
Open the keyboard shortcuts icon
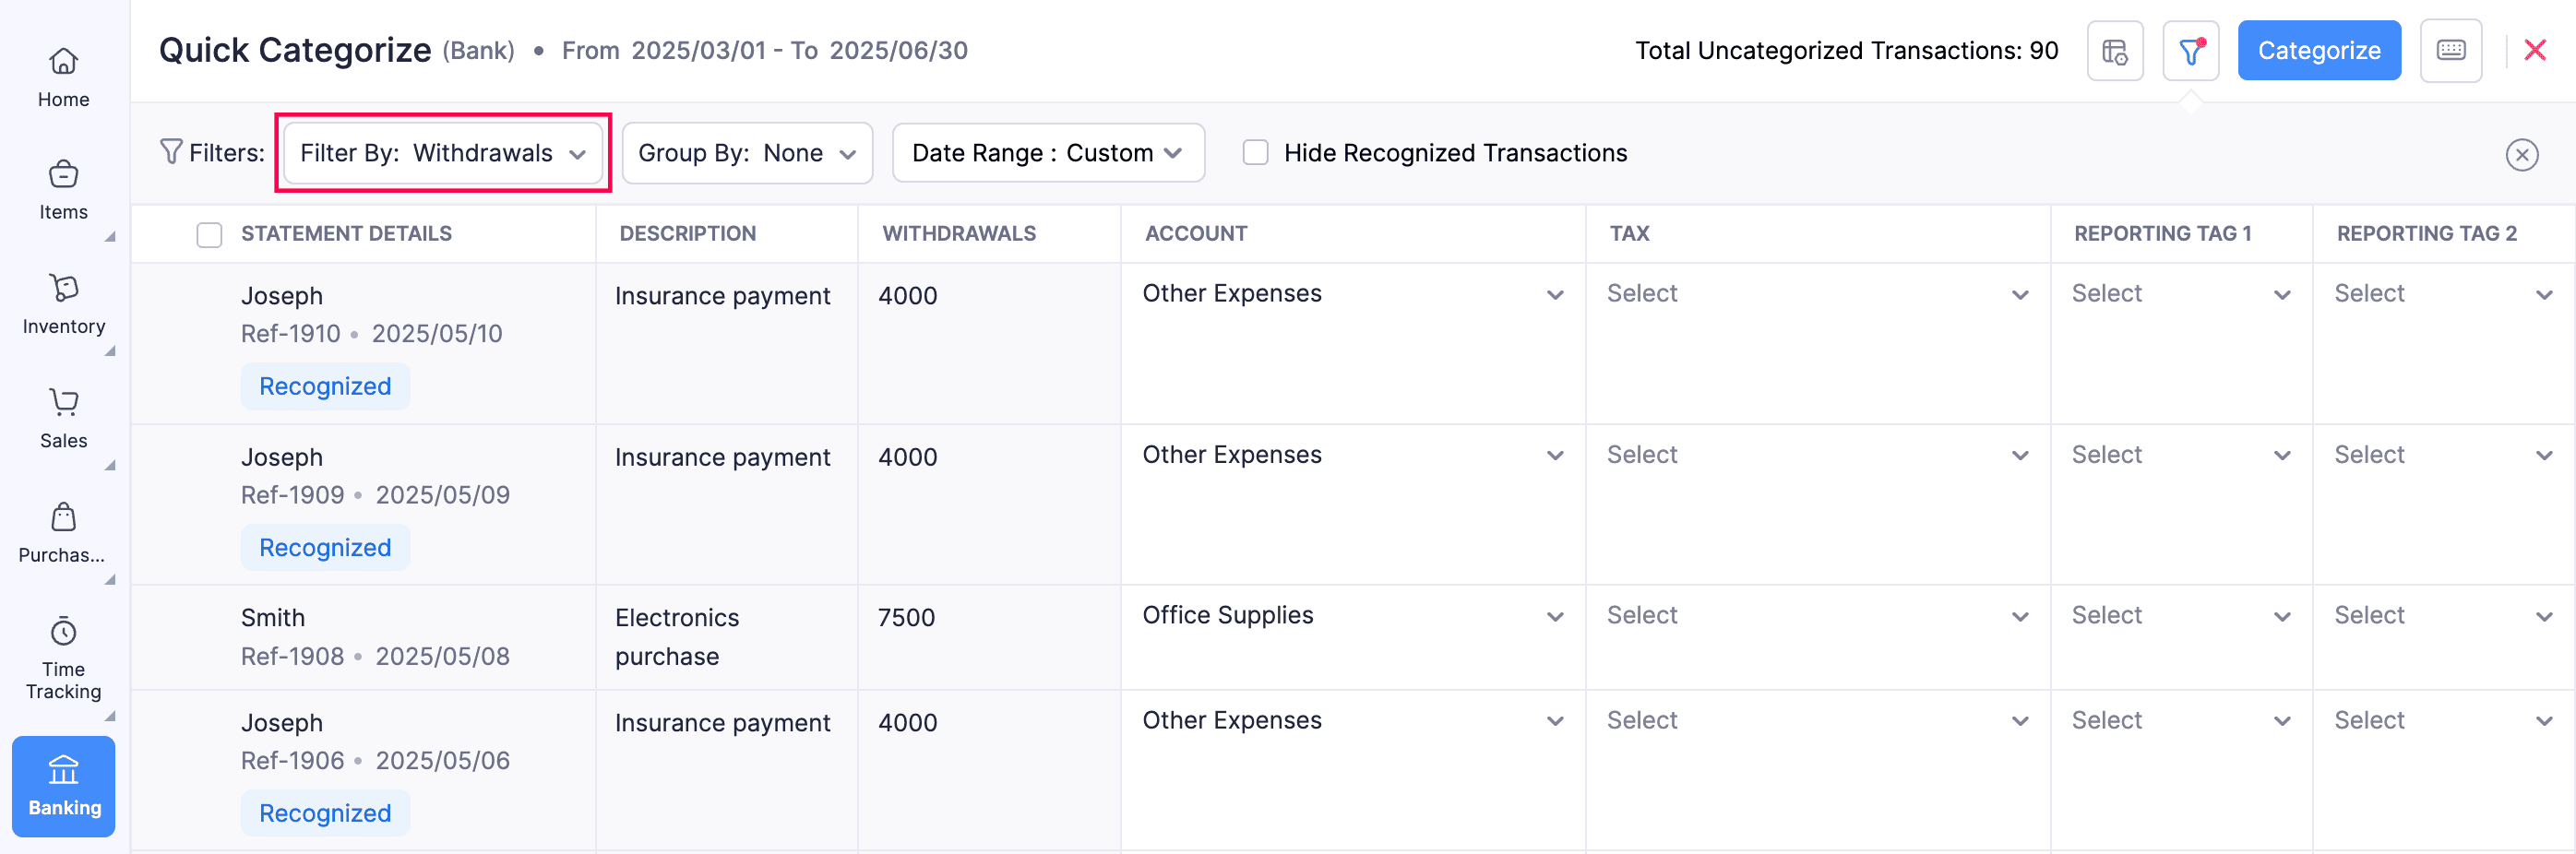point(2451,50)
